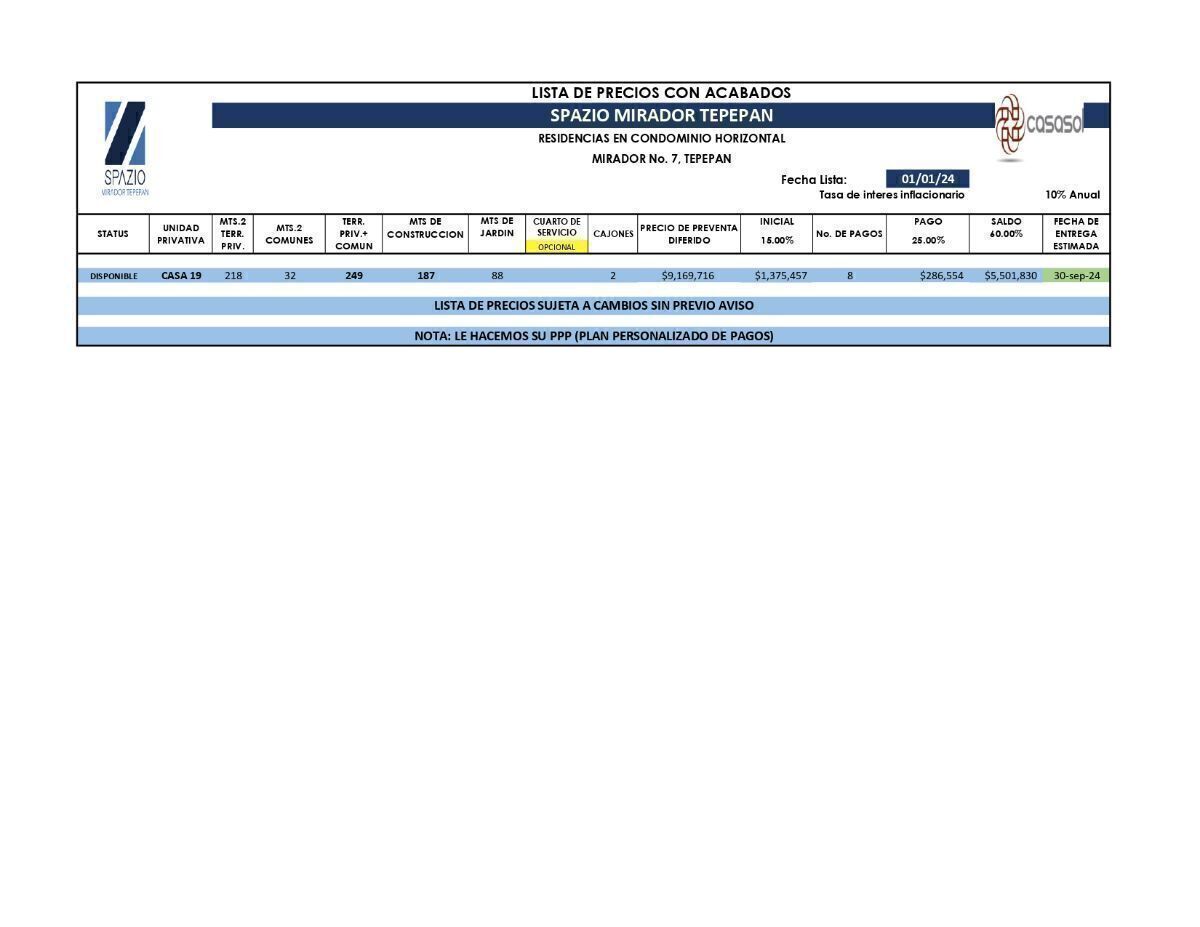This screenshot has height=927, width=1200.
Task: Click the 'UNIDAD PRIVATIVA' column header
Action: (180, 234)
